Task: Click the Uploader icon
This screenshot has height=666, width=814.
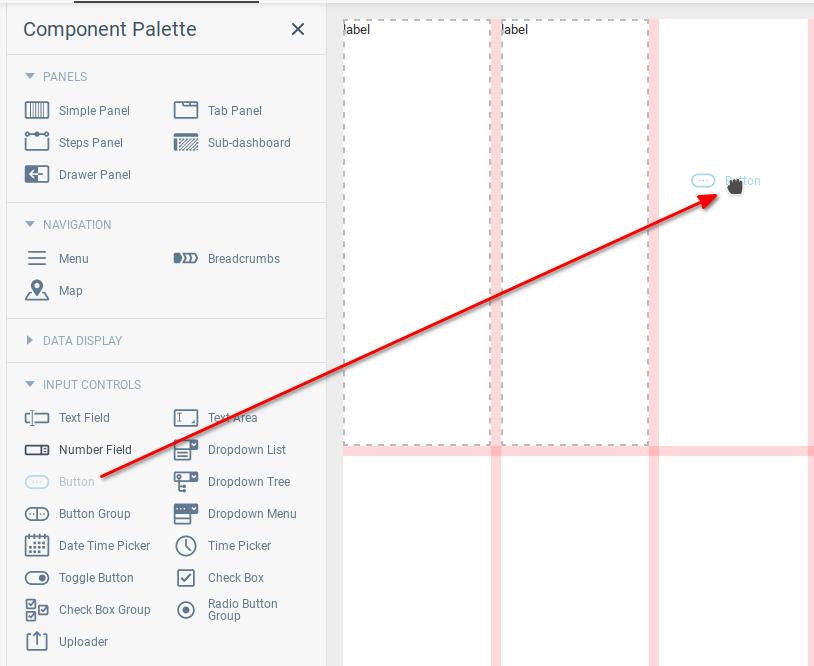Action: coord(37,642)
